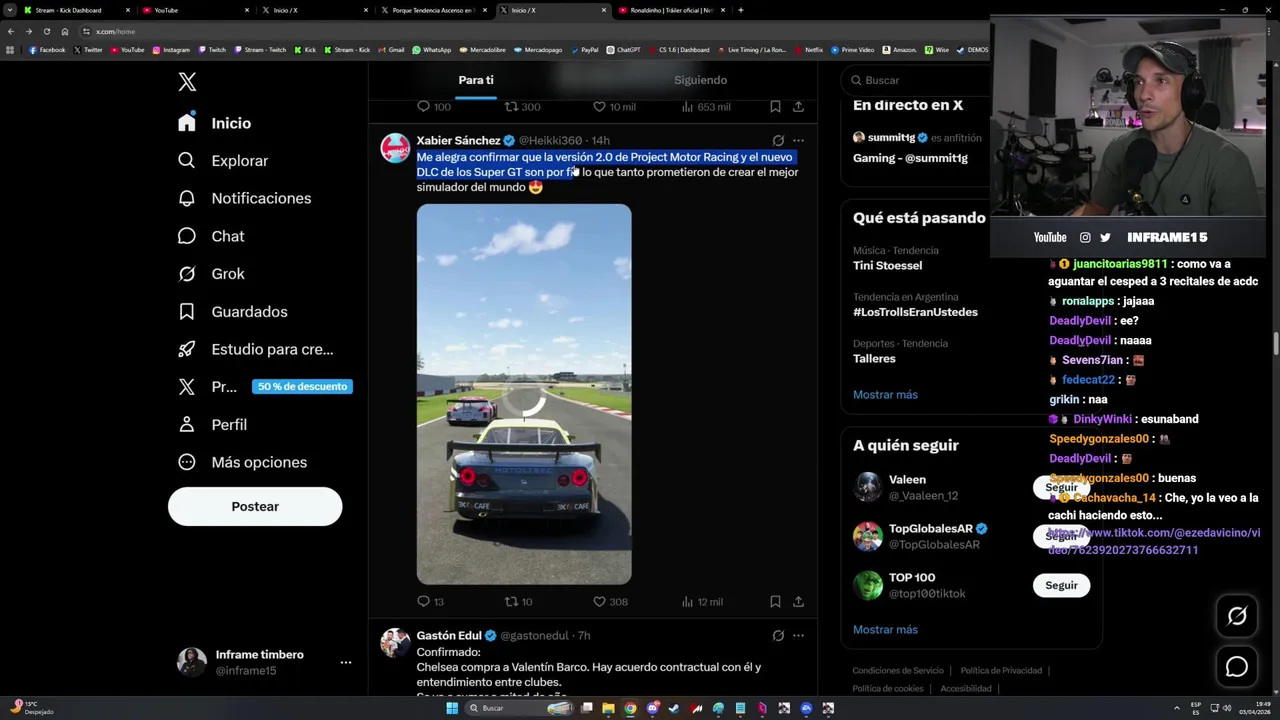Switch to the Para ti tab
1280x720 pixels.
[476, 80]
